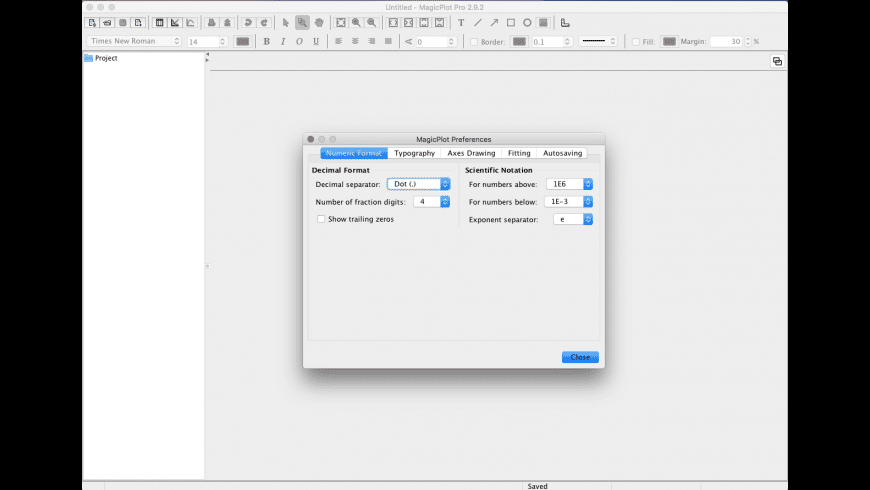The width and height of the screenshot is (870, 490).
Task: Open the text color swatch
Action: [242, 42]
